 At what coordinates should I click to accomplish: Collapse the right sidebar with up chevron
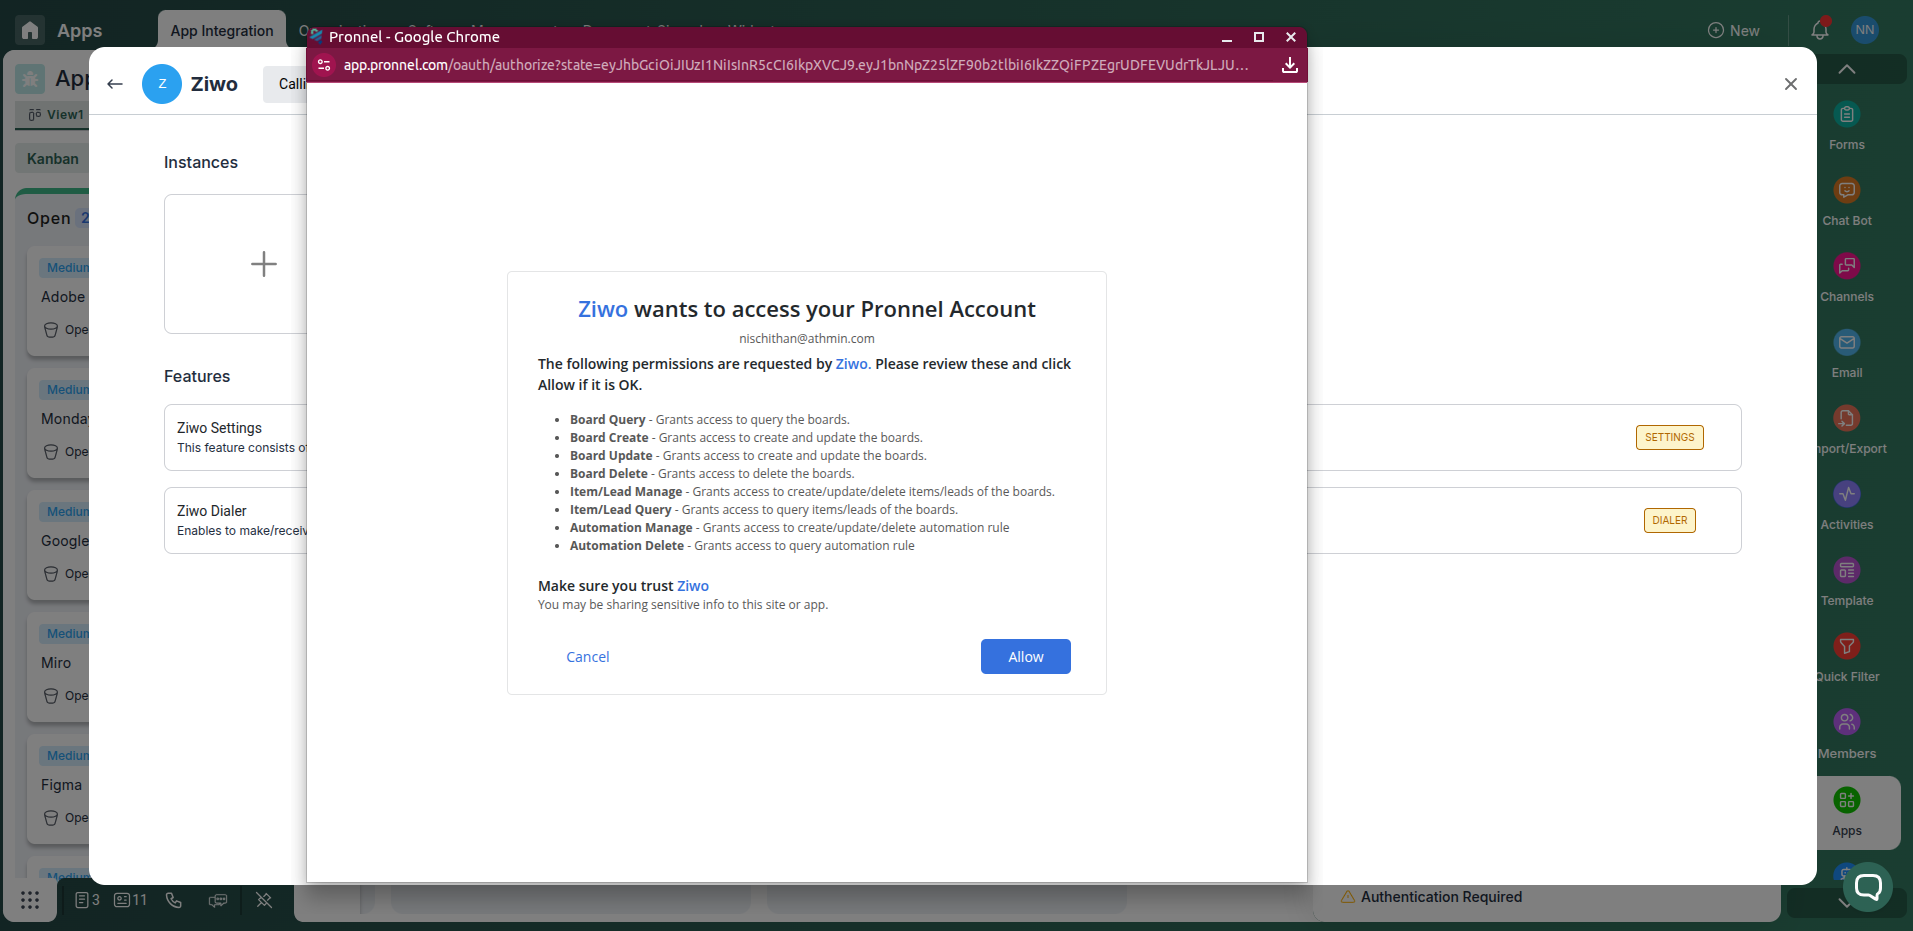tap(1846, 69)
